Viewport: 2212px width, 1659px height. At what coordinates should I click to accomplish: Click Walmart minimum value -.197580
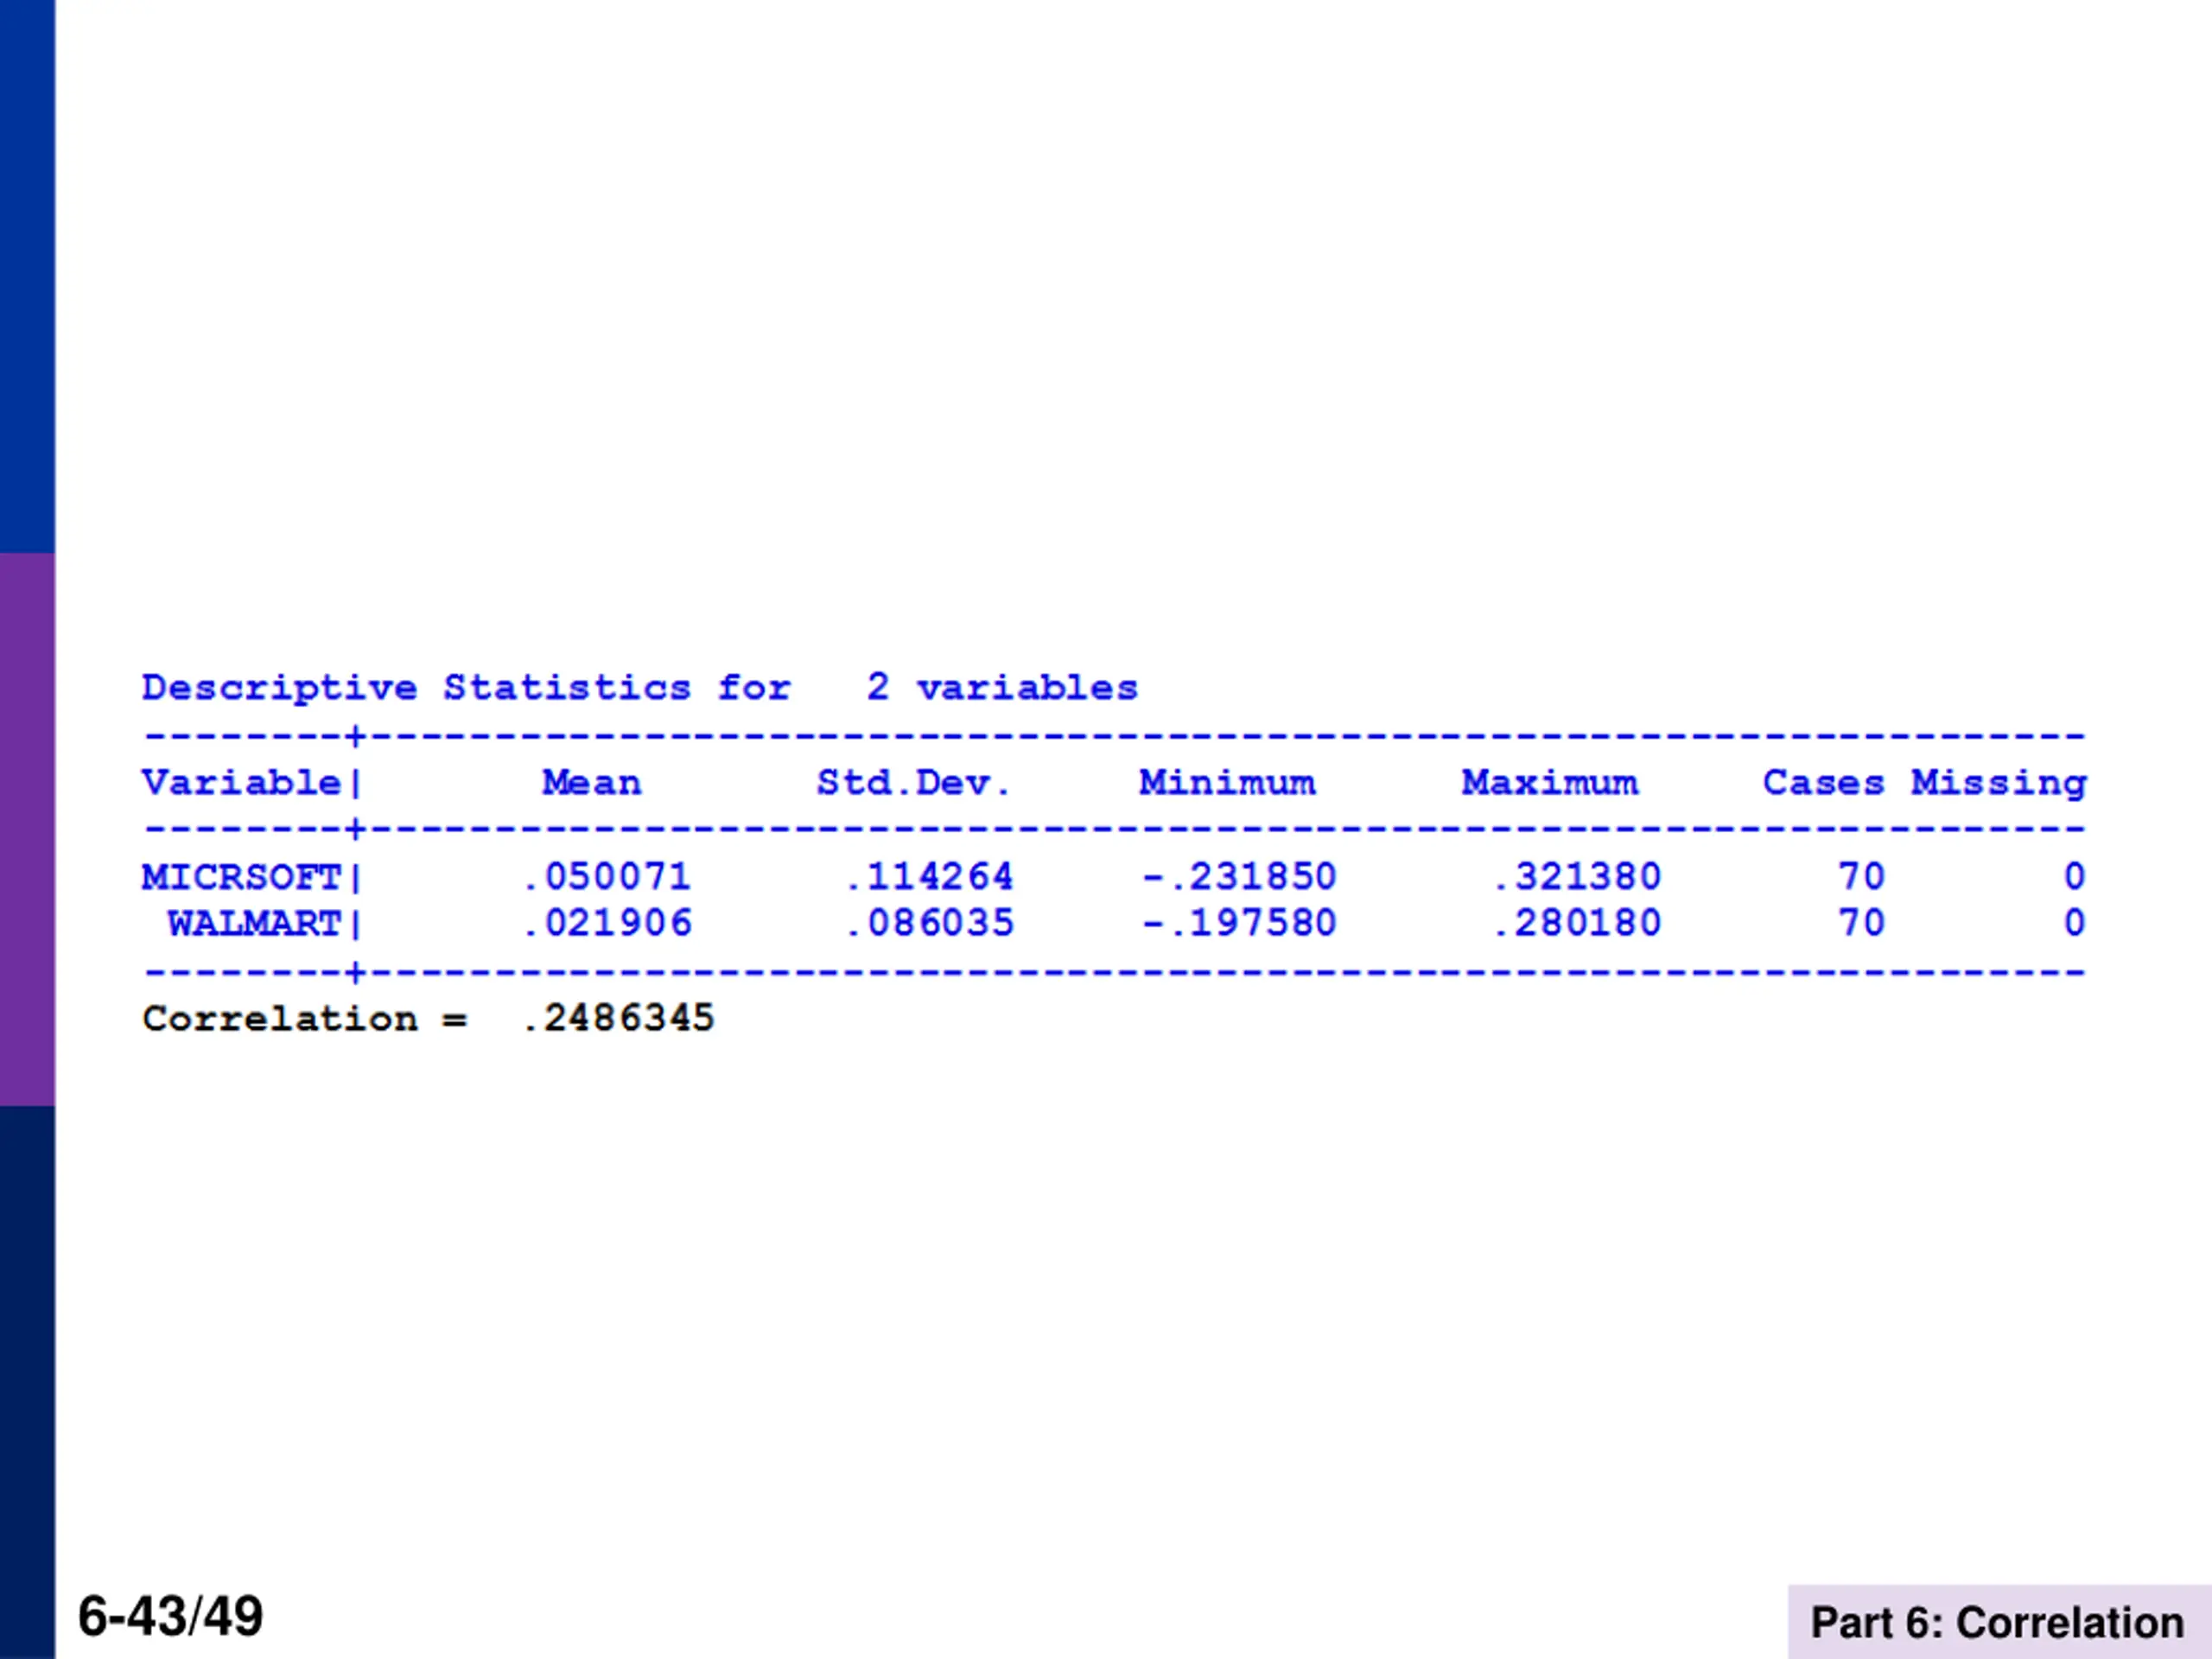point(1239,923)
